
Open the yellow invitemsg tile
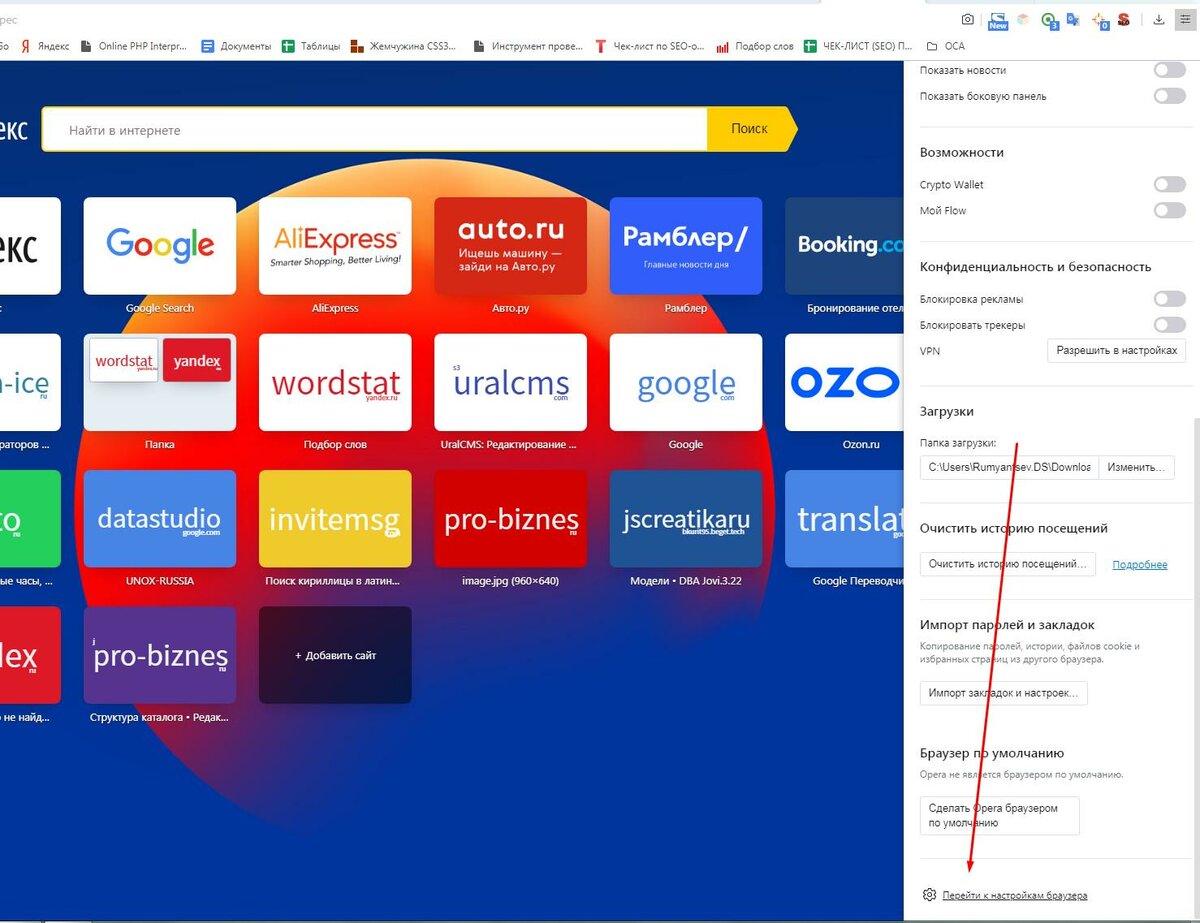pyautogui.click(x=335, y=519)
